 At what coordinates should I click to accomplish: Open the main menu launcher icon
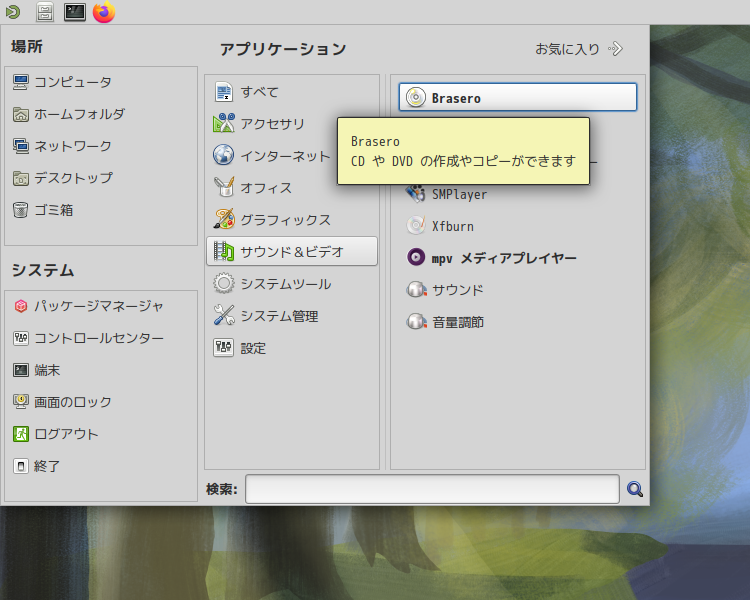[13, 12]
